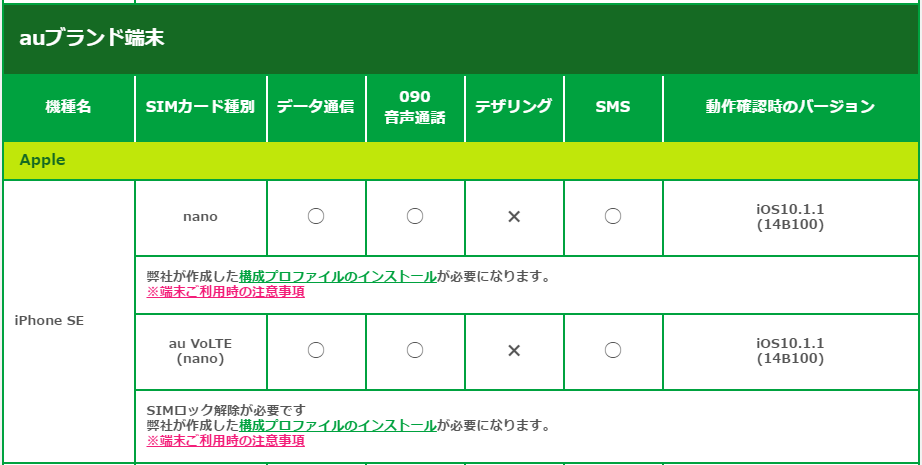Click the 動作確認時のバージョン column header
922x465 pixels.
(790, 108)
